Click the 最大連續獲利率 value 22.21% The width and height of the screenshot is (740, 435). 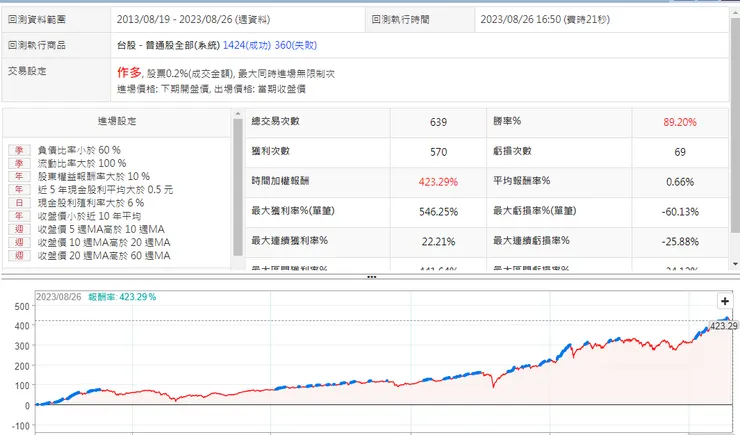(438, 242)
